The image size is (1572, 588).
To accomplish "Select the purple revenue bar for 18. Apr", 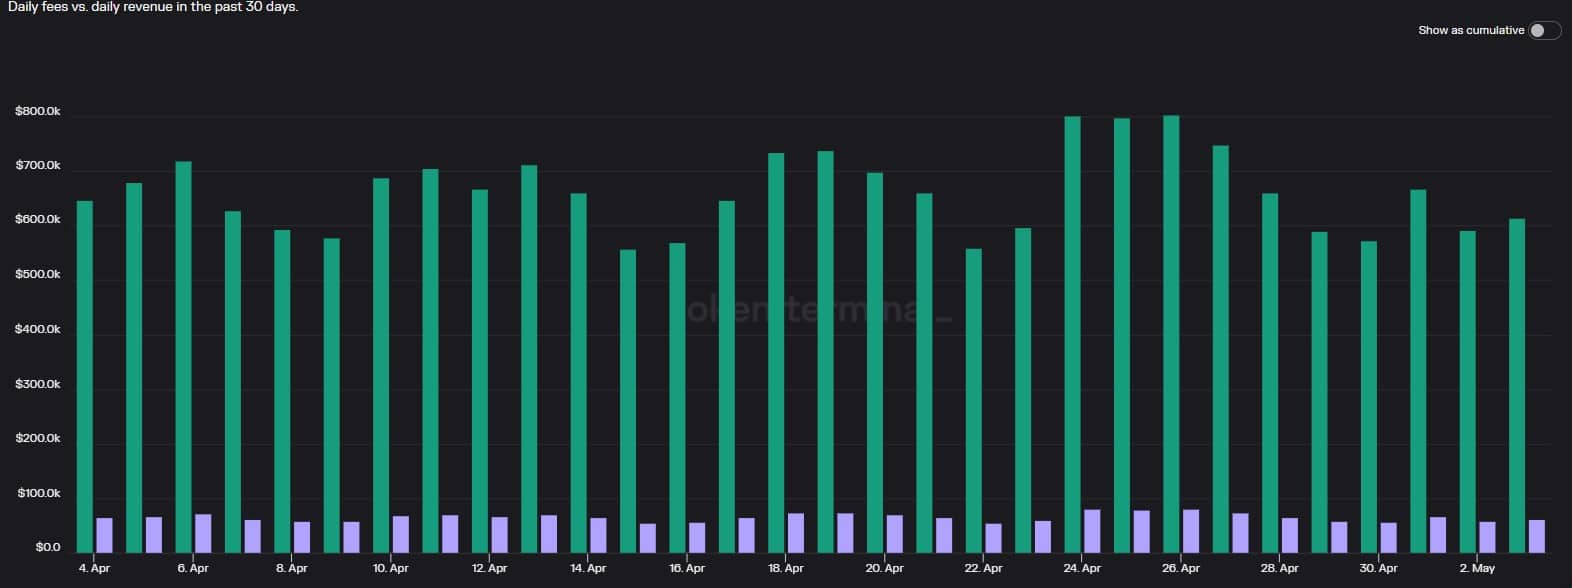I will point(796,533).
